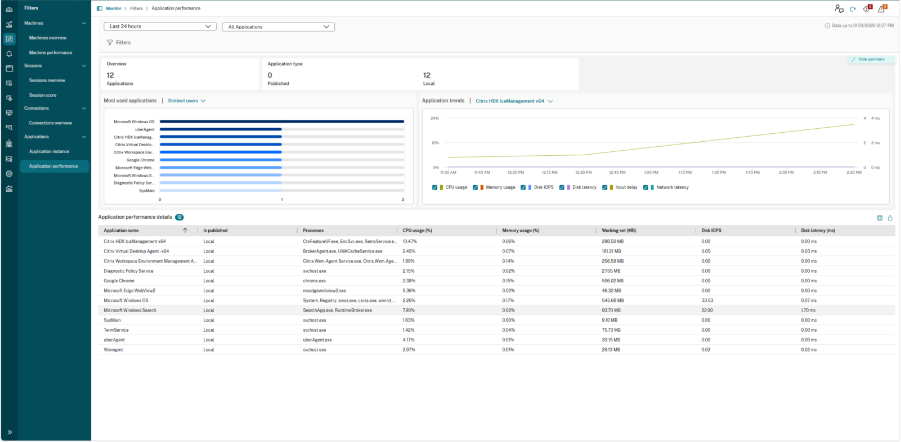Click the Is published column header
Screen dimensions: 901x442
point(215,230)
